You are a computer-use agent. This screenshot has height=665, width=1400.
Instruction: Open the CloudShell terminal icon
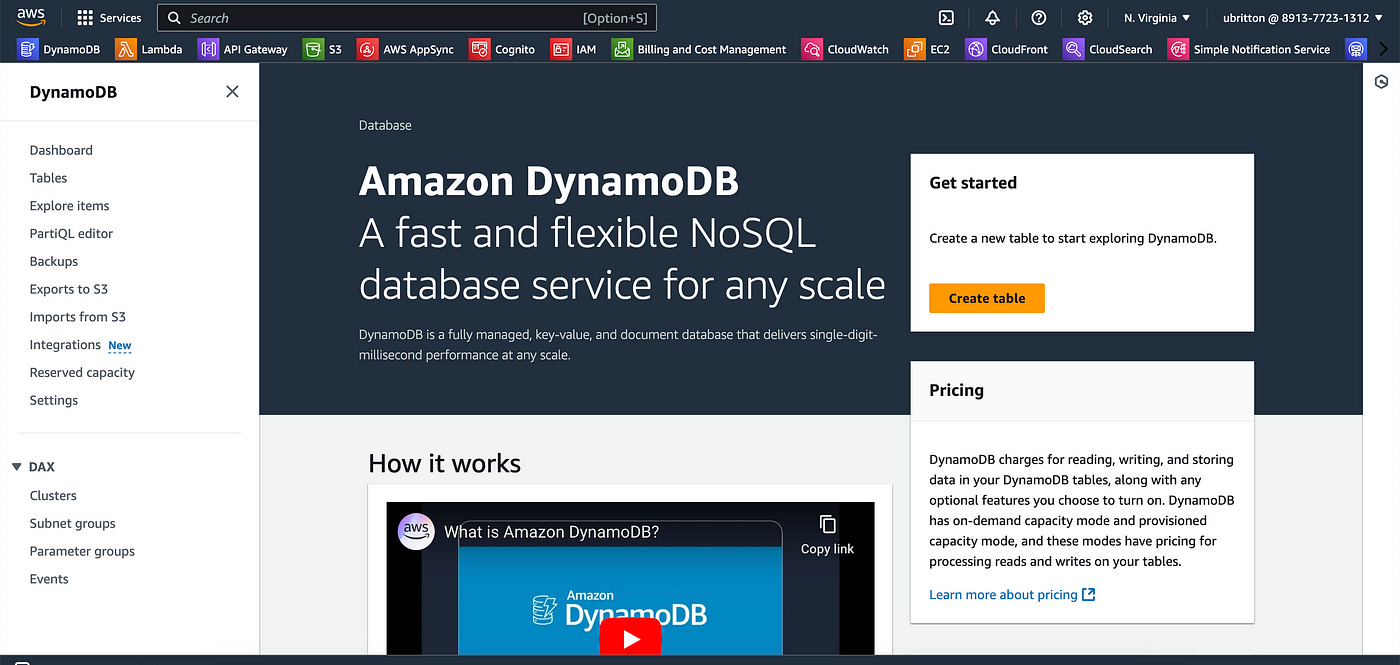tap(945, 18)
